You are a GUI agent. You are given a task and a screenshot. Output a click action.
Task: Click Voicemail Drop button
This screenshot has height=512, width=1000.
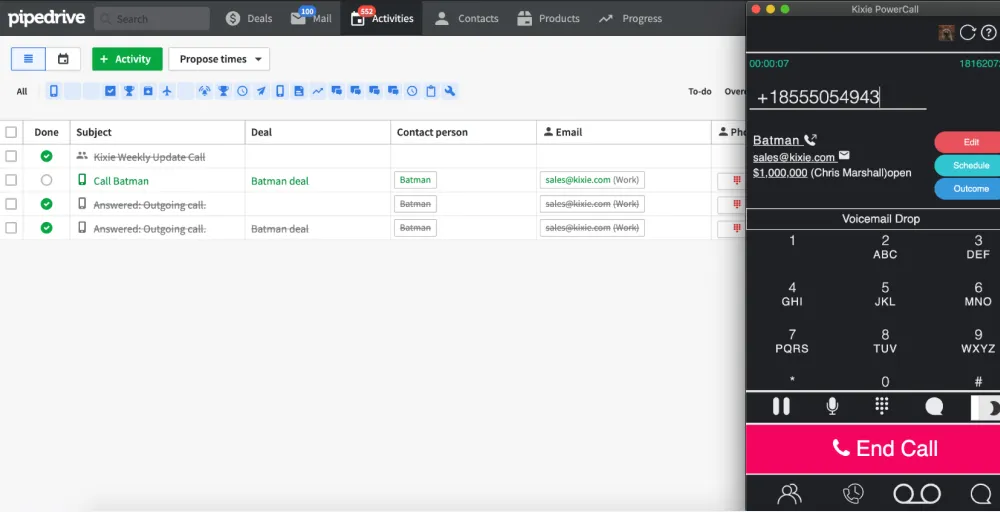point(873,219)
